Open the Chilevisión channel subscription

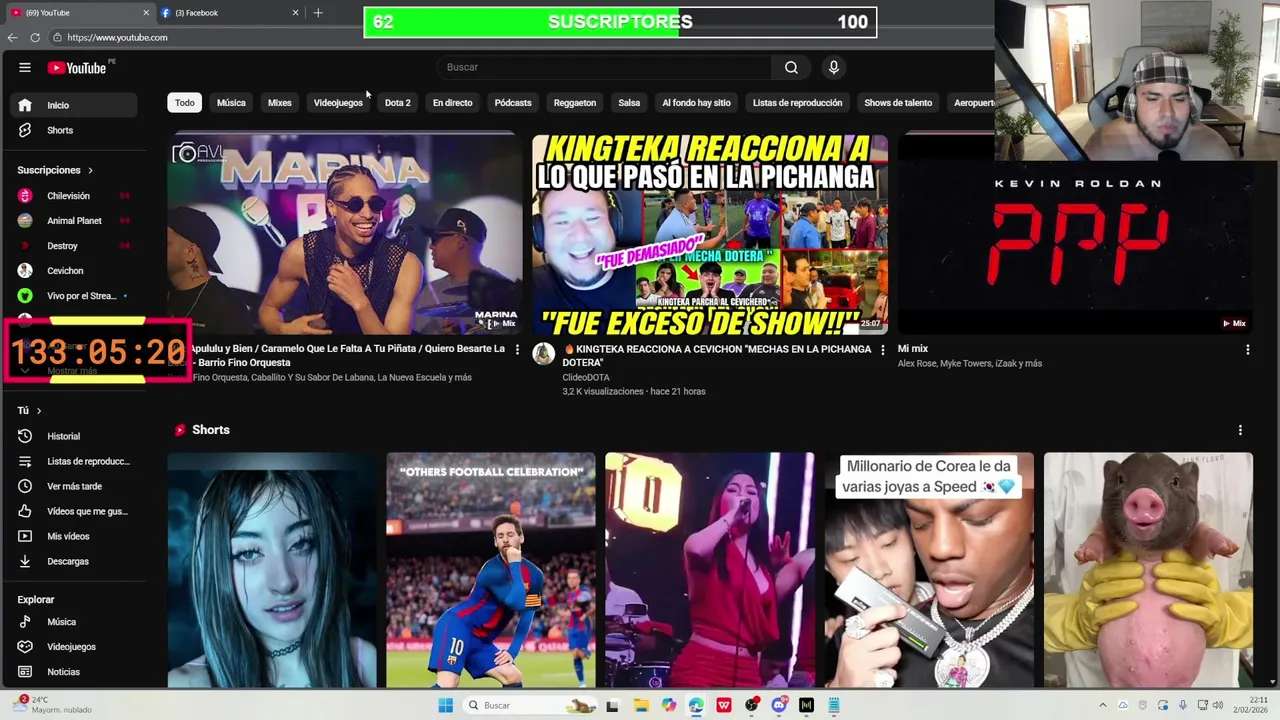click(x=74, y=196)
